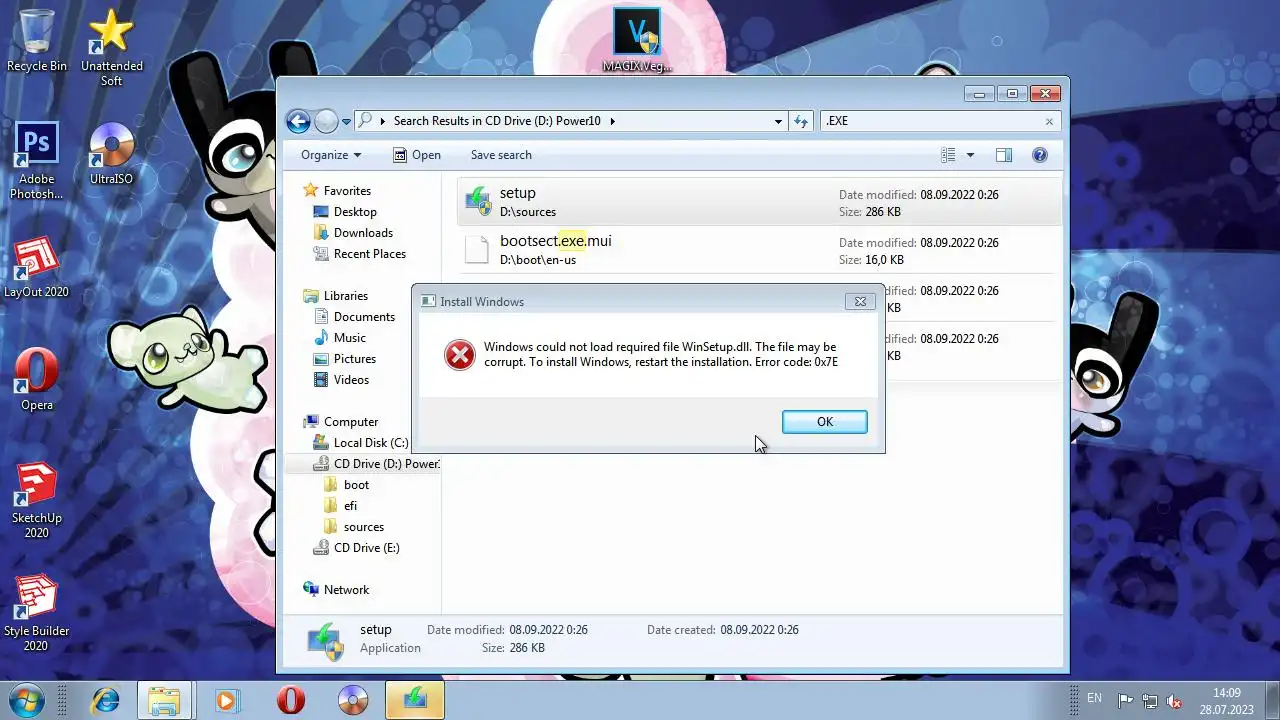Launch Adobe Photoshop desktop shortcut
The height and width of the screenshot is (720, 1280).
(37, 161)
